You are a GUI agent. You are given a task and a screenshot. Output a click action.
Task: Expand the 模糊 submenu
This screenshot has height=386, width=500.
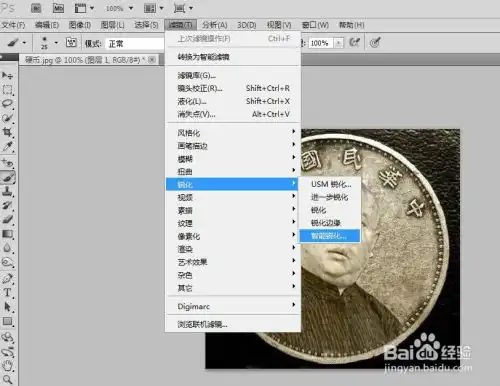[x=232, y=159]
